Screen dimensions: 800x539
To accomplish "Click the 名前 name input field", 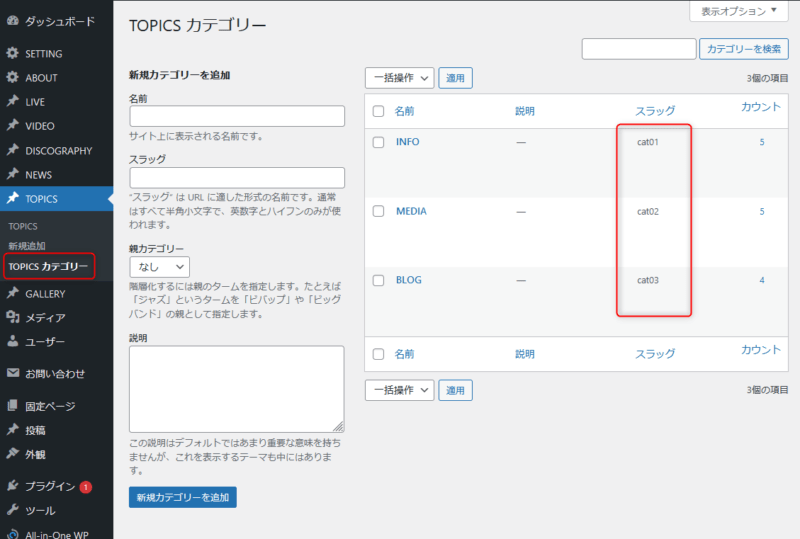I will click(236, 117).
